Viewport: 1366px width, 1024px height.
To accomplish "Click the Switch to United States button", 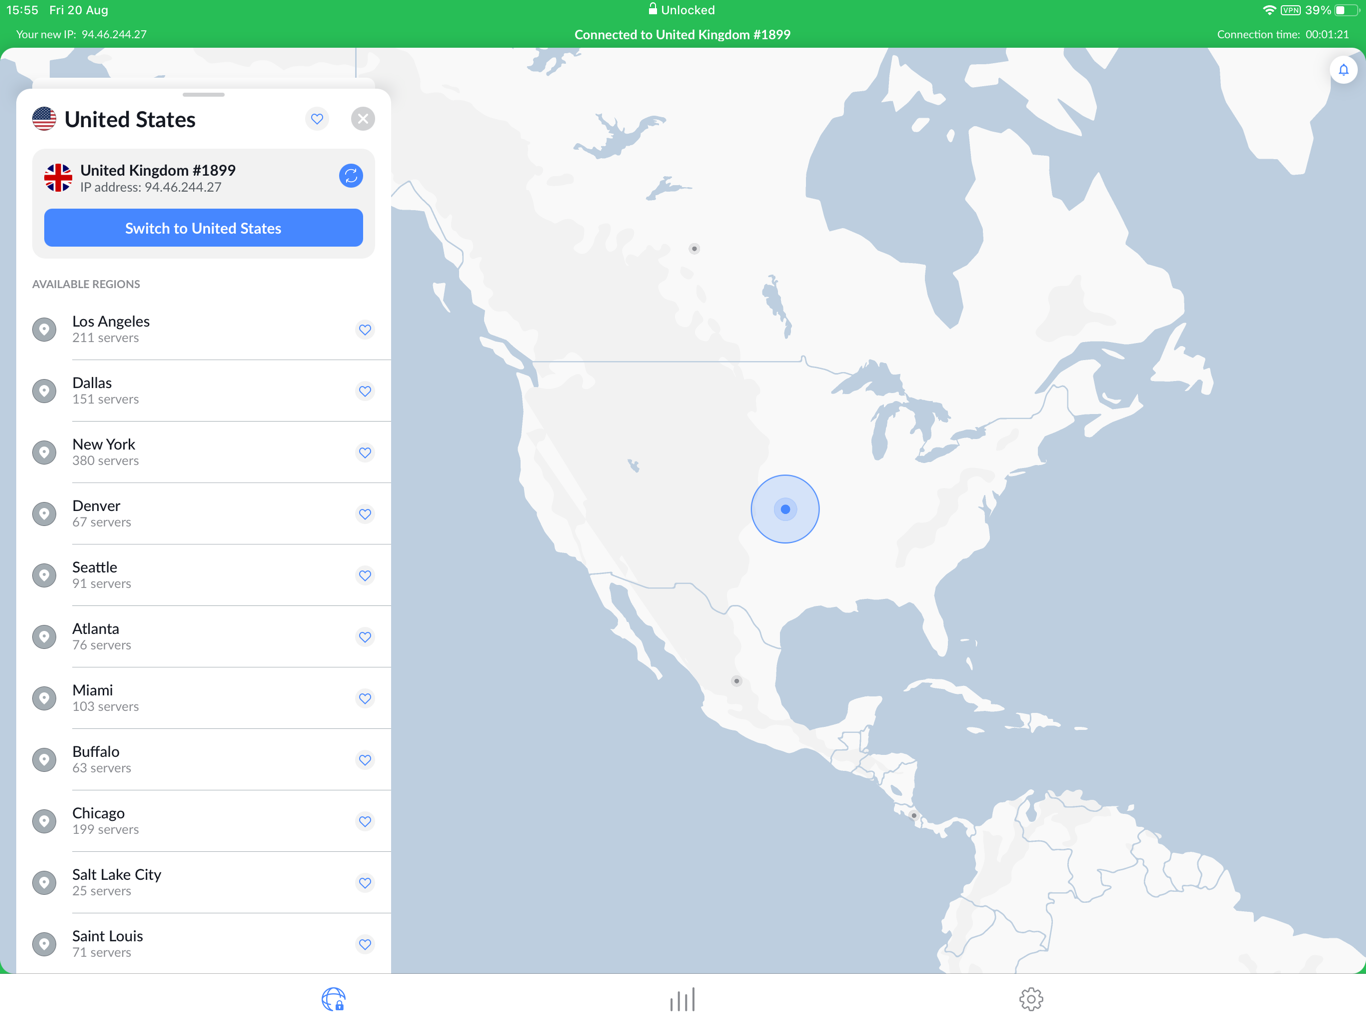I will click(x=203, y=228).
